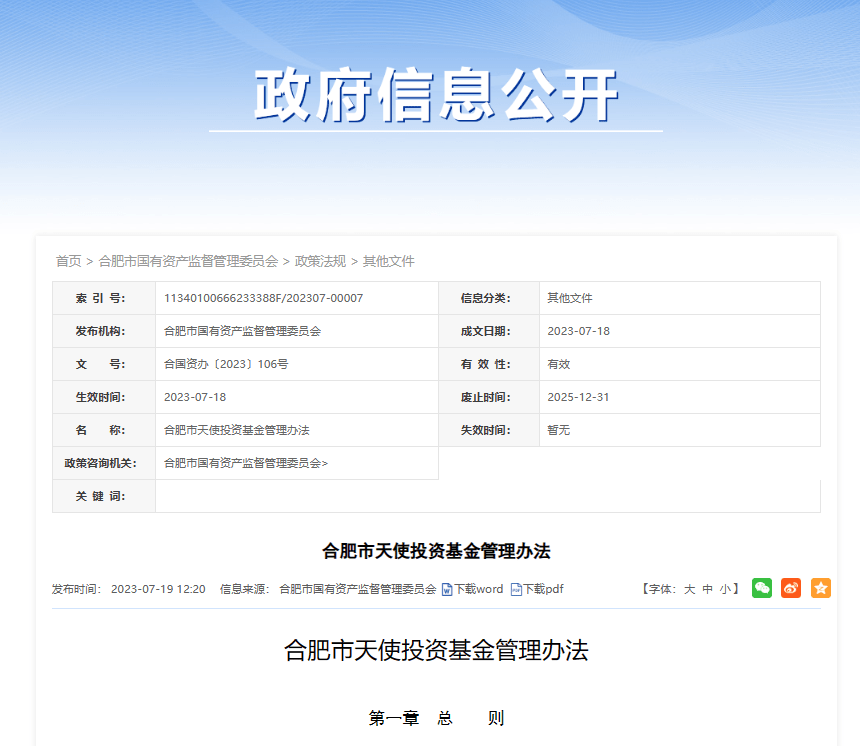
Task: Share article via Weibo icon
Action: pos(791,588)
